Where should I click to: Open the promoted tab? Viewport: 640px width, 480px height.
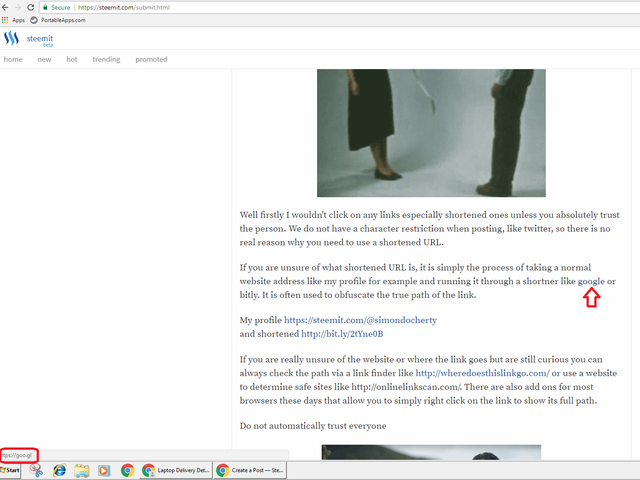point(151,59)
